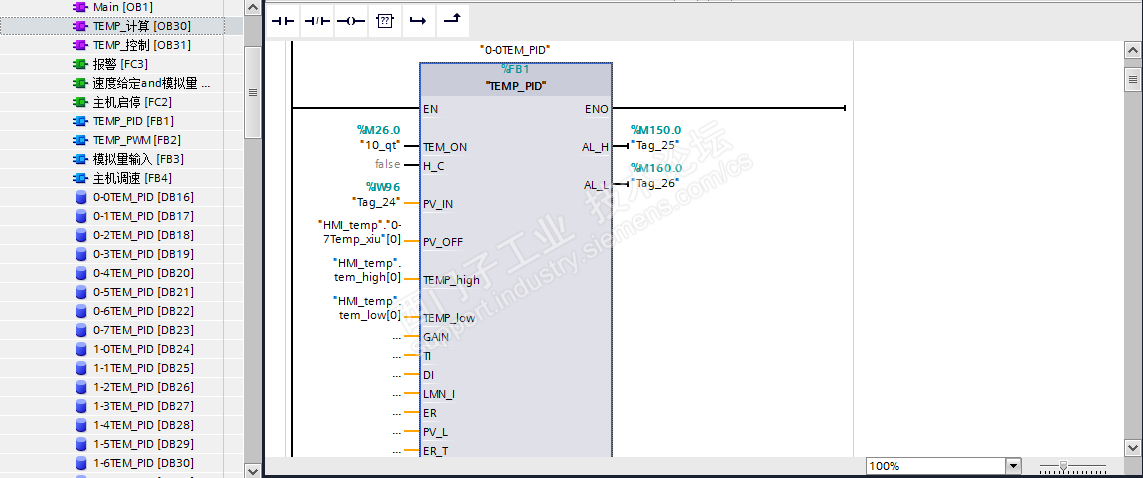Click the empty GAIN input placeholder
Screen dimensions: 1143x478
[397, 337]
